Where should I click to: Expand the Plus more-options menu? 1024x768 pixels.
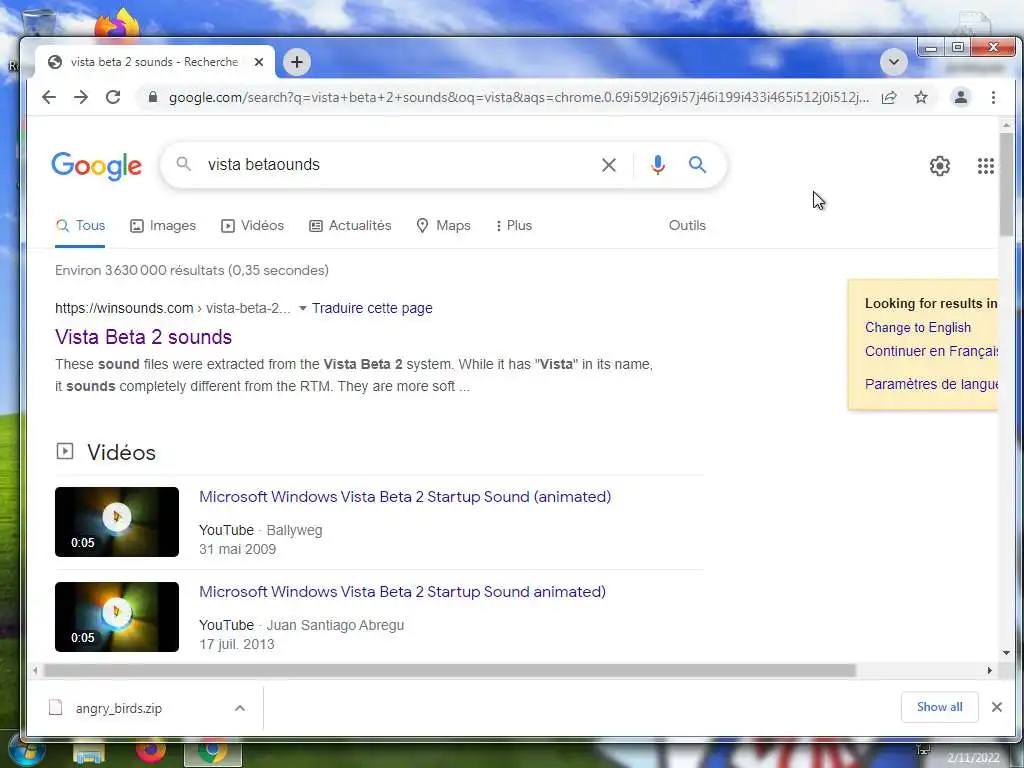tap(514, 226)
